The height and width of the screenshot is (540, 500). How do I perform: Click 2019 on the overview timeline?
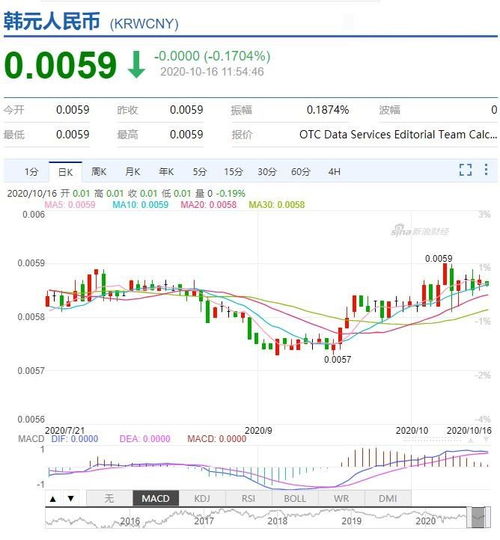[352, 521]
